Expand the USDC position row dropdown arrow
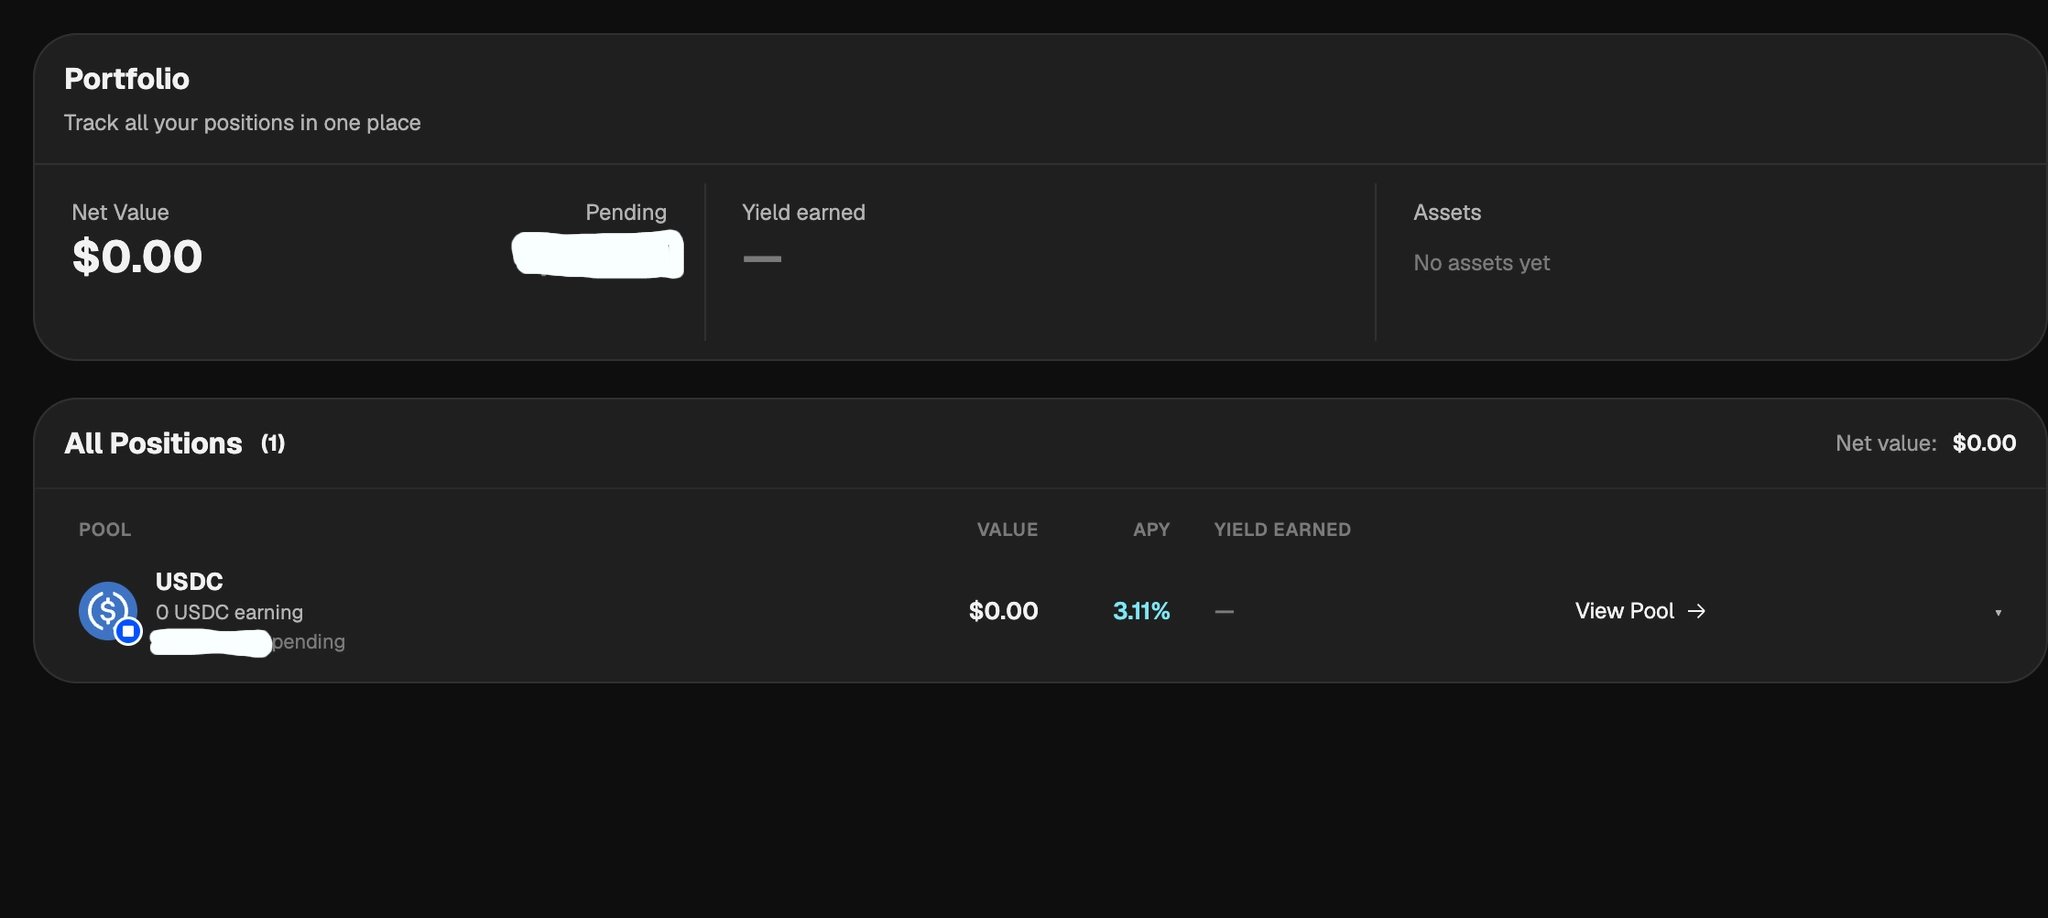Viewport: 2048px width, 918px height. 1998,612
